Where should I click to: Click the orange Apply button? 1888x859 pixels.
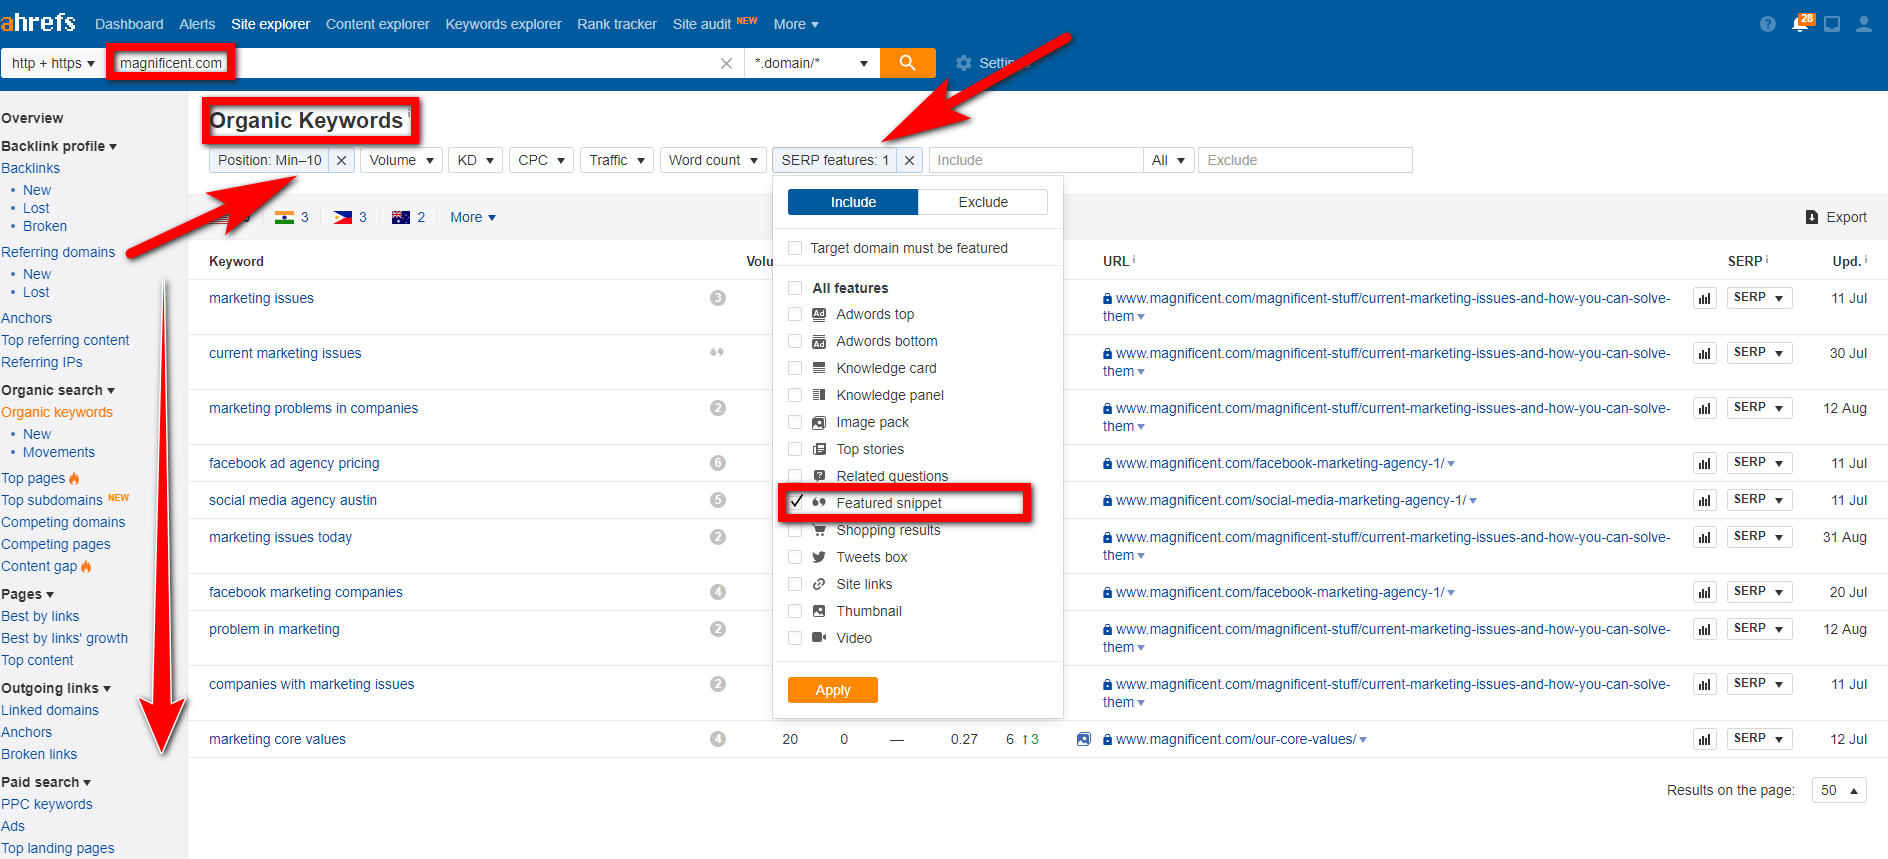pyautogui.click(x=833, y=690)
